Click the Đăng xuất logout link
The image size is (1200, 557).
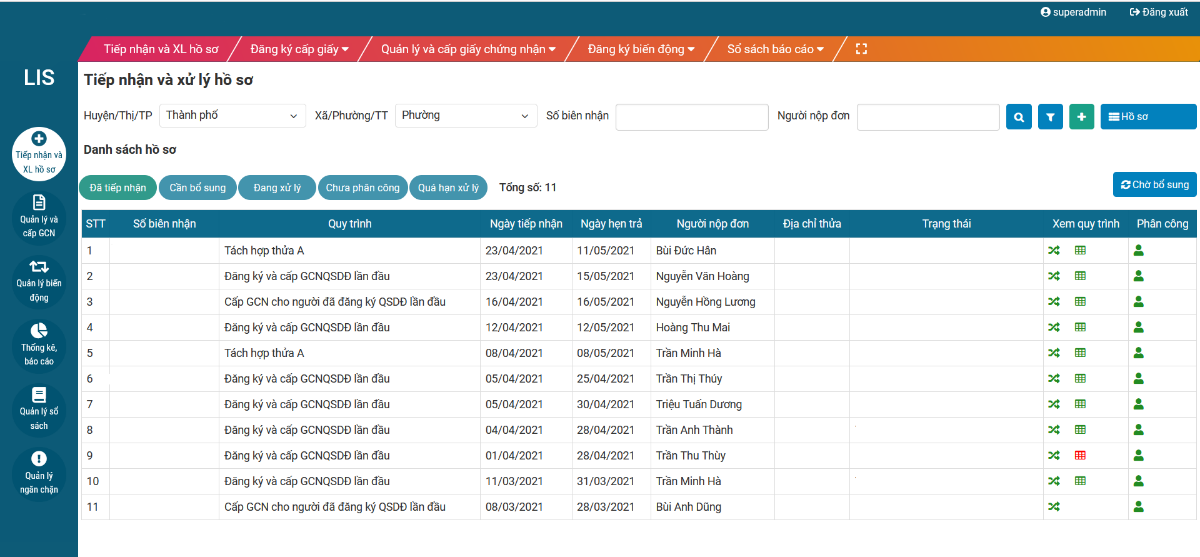(1158, 12)
